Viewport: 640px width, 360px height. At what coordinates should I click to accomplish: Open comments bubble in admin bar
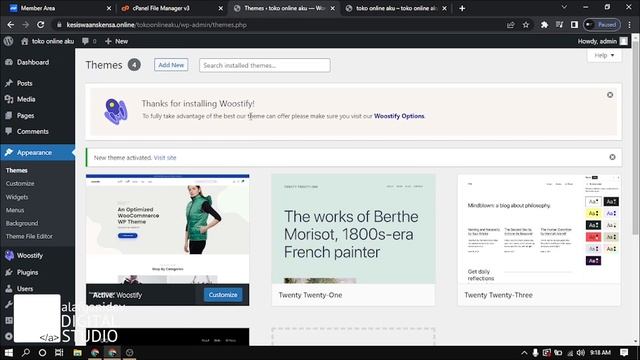pos(89,41)
